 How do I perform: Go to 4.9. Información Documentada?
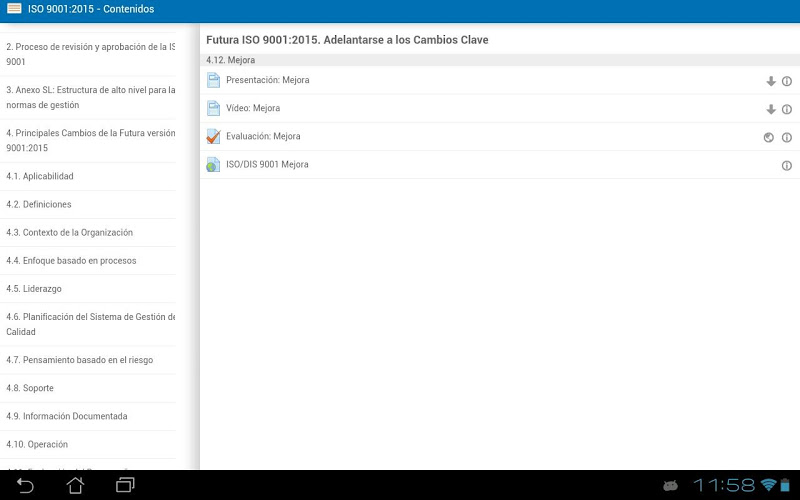(88, 416)
